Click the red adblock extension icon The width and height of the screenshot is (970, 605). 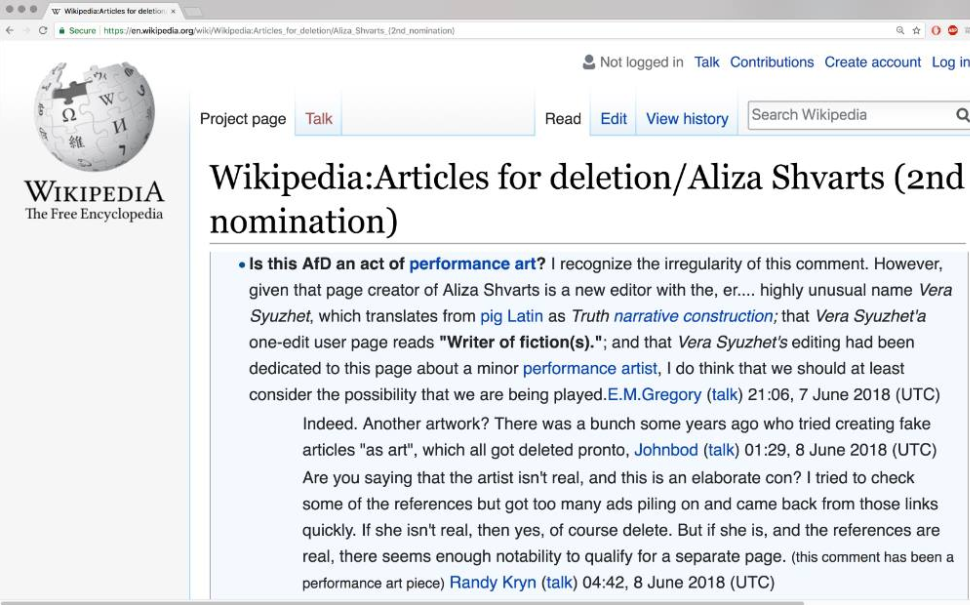point(953,30)
